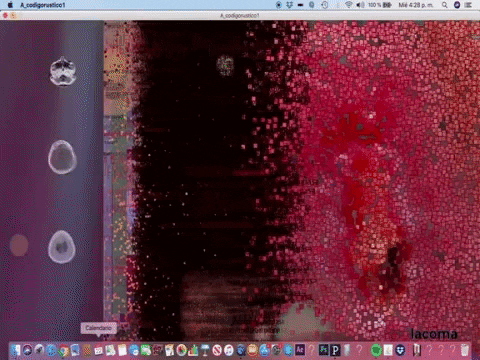Open Calendar from the Dock
Viewport: 480px width, 360px height.
(x=98, y=350)
